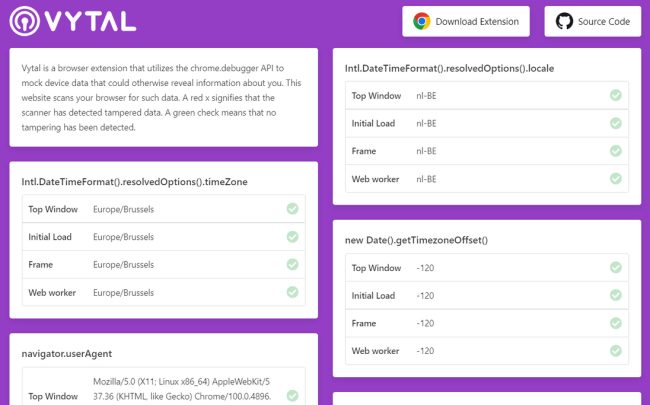Click green check for userAgent Top Window

click(292, 395)
